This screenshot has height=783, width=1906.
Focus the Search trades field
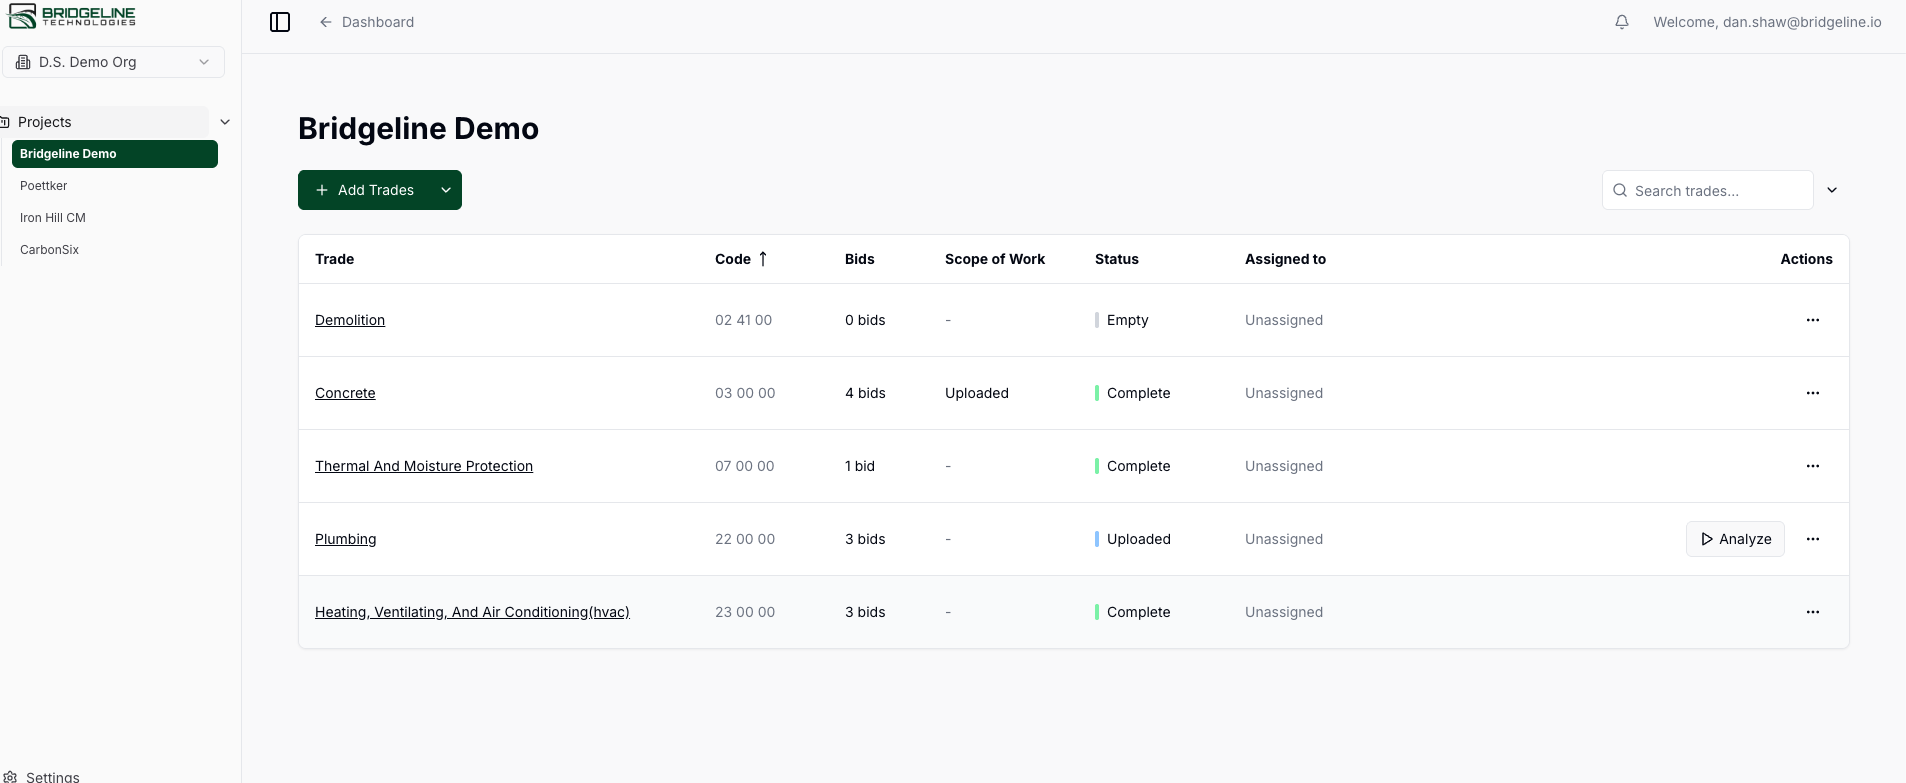pyautogui.click(x=1707, y=190)
